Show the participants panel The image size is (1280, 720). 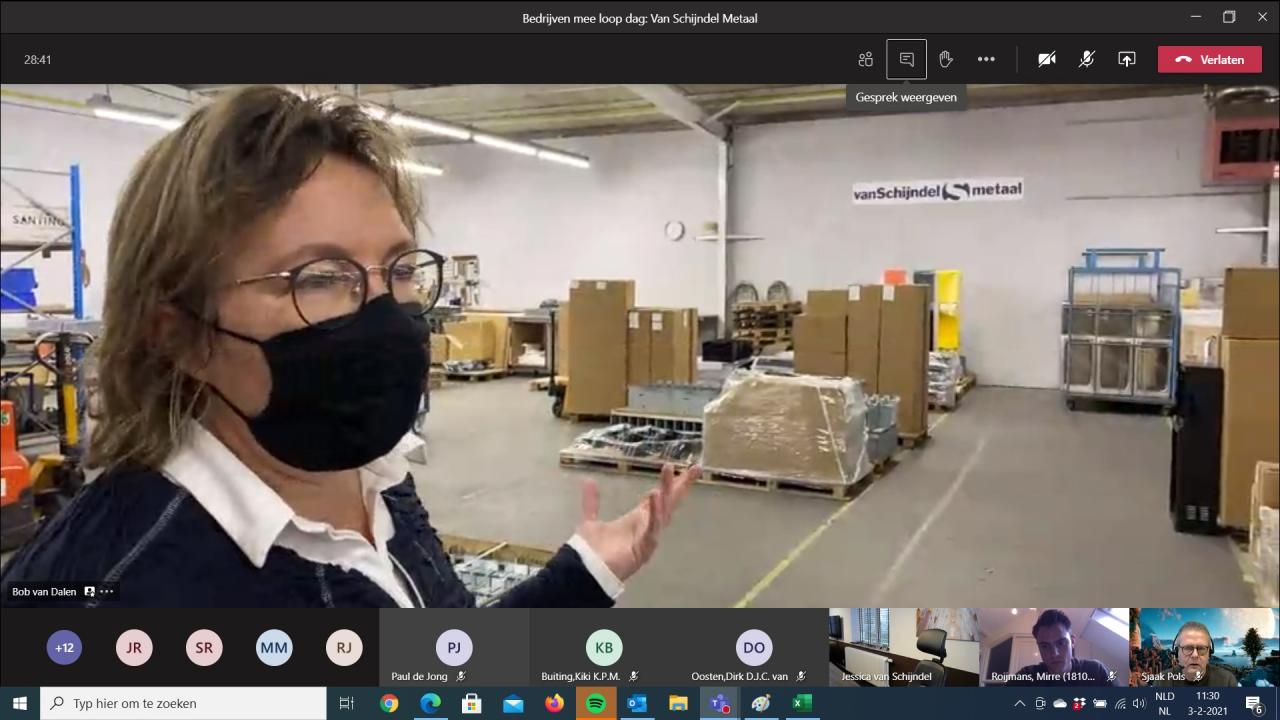(866, 60)
